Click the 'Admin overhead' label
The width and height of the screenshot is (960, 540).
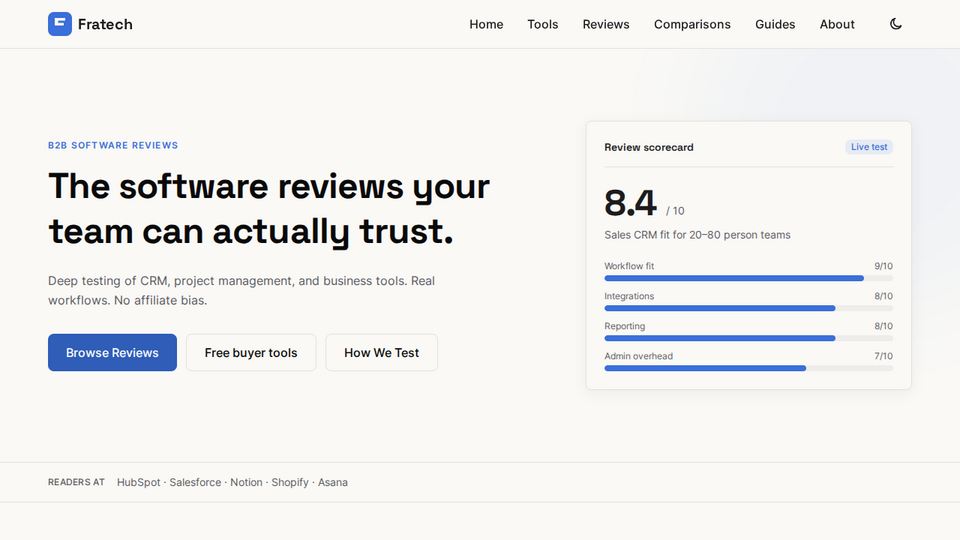pos(639,356)
